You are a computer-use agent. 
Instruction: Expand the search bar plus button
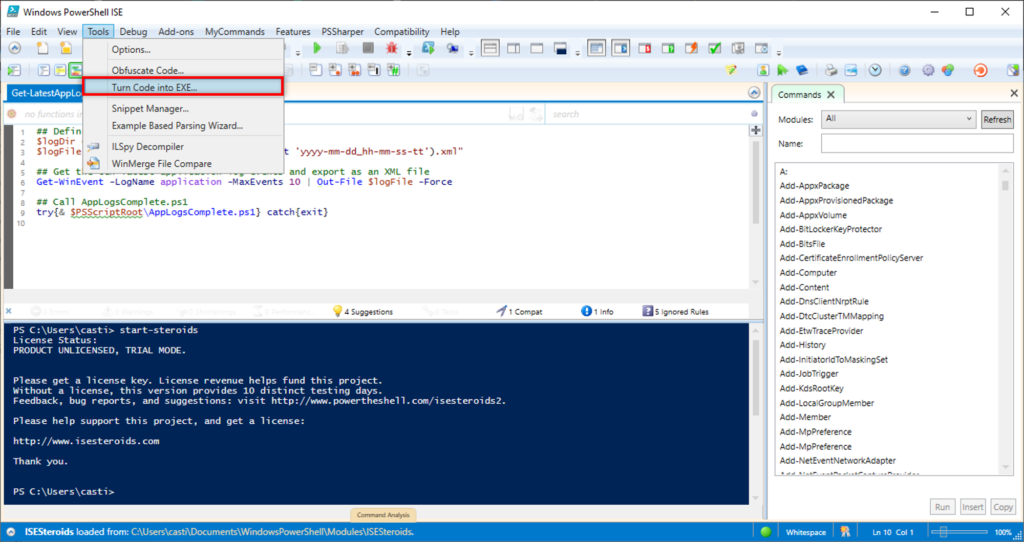pyautogui.click(x=756, y=130)
